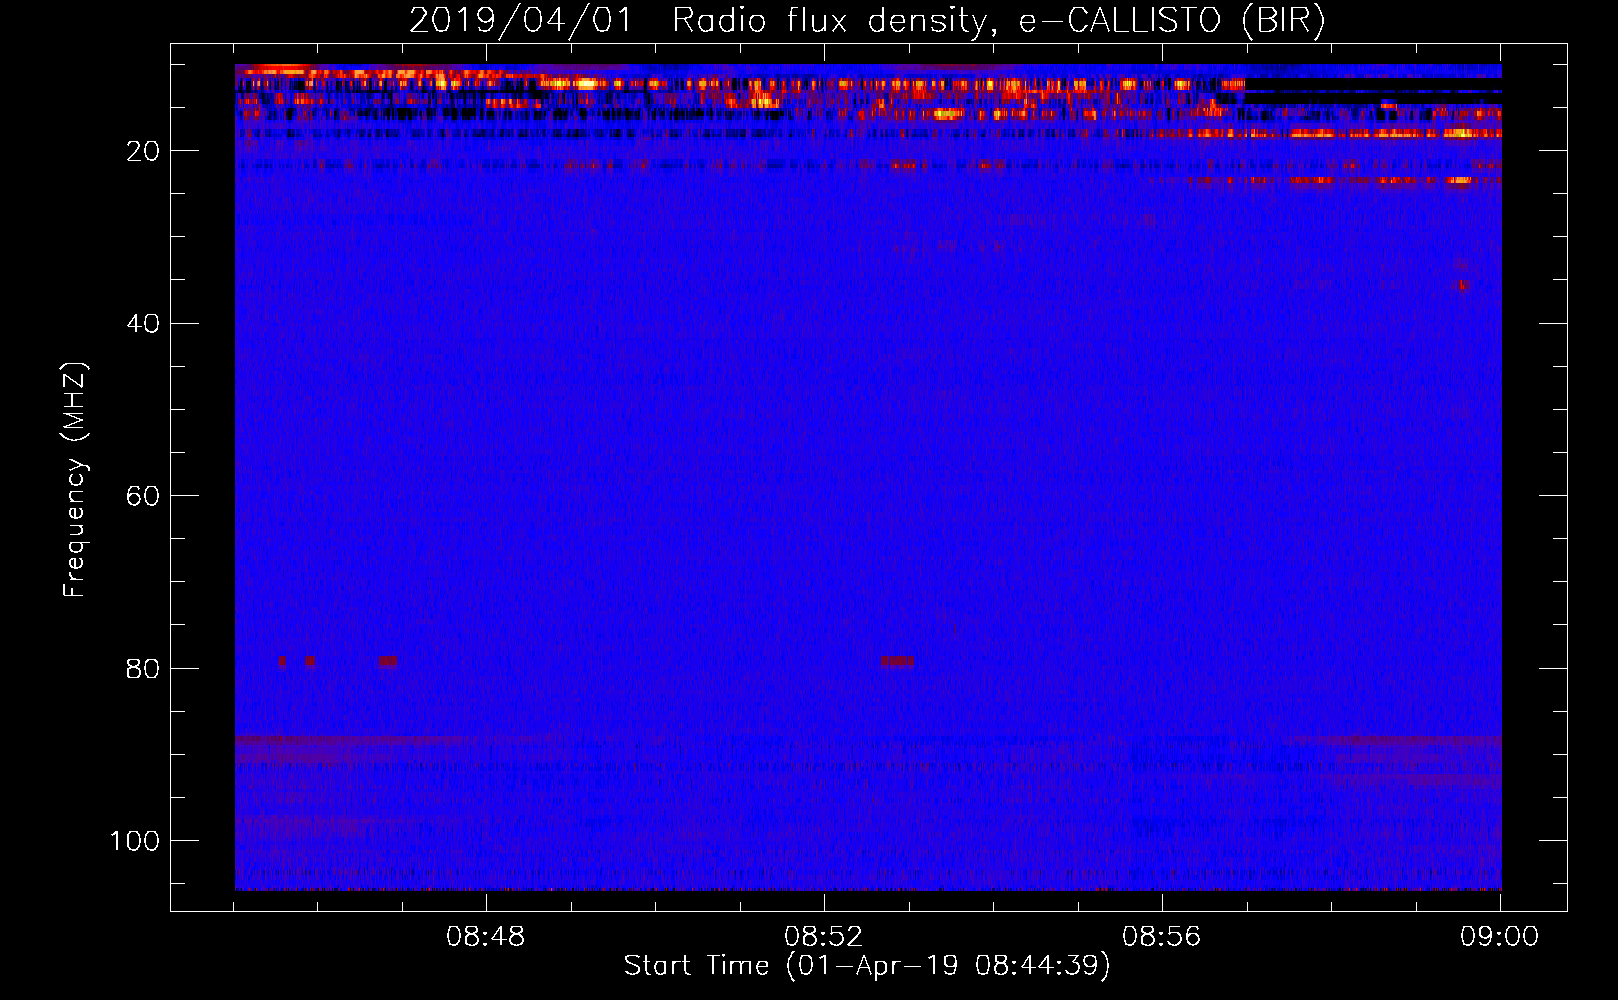Click the 80 frequency tick label

coord(144,668)
